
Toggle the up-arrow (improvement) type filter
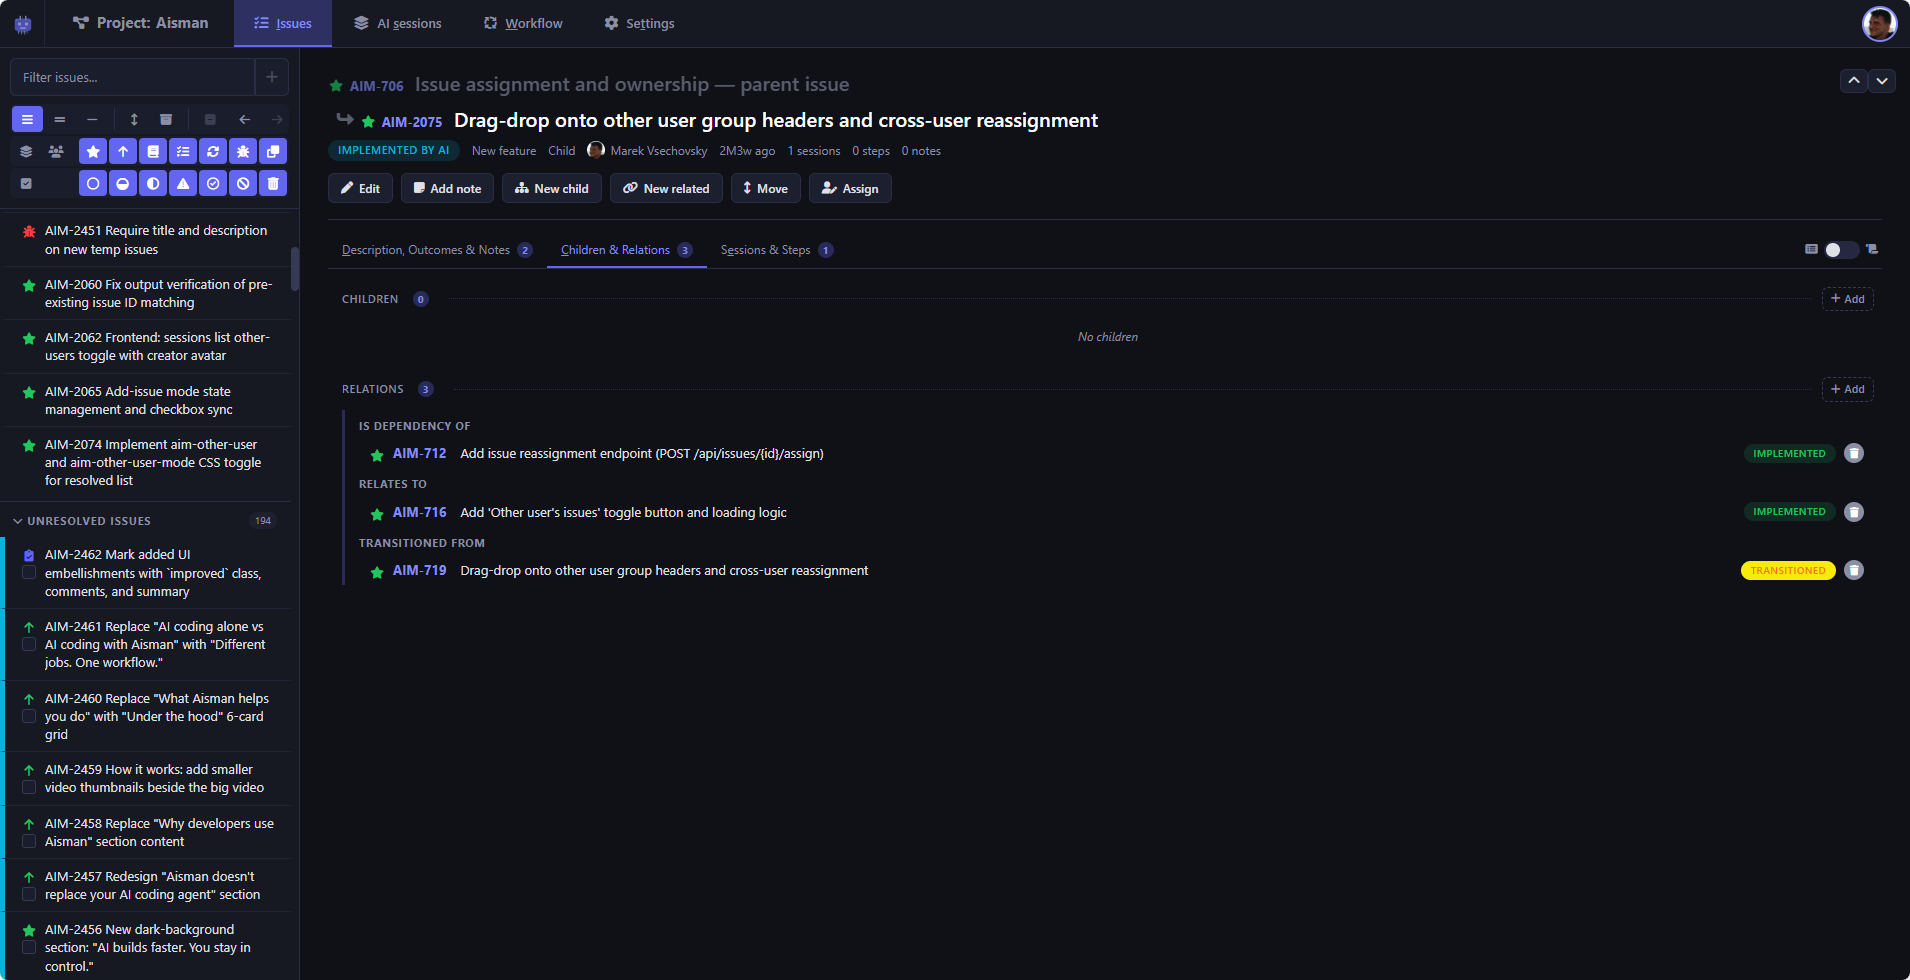pyautogui.click(x=123, y=152)
